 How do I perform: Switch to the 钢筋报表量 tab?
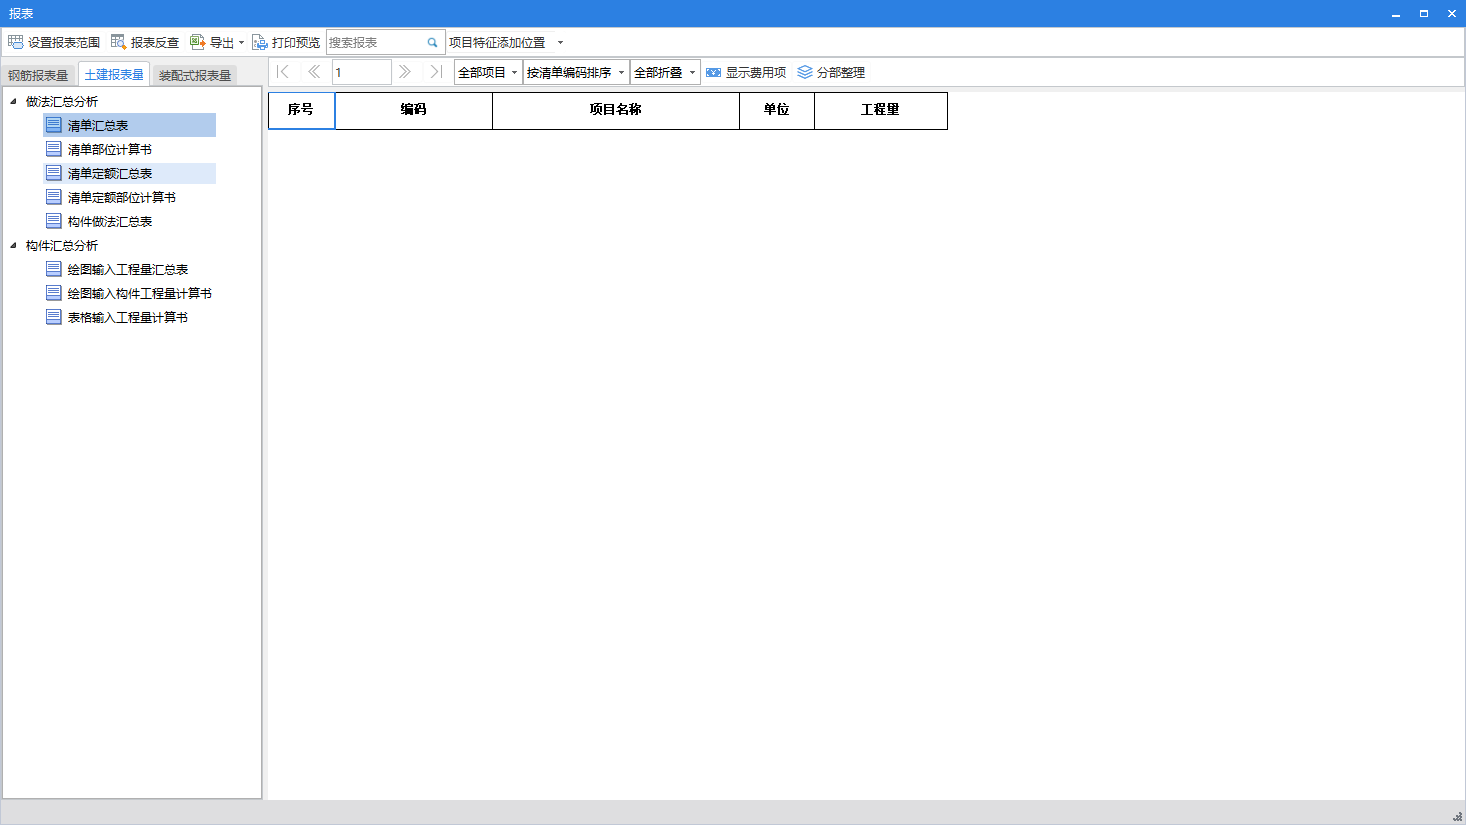(38, 75)
